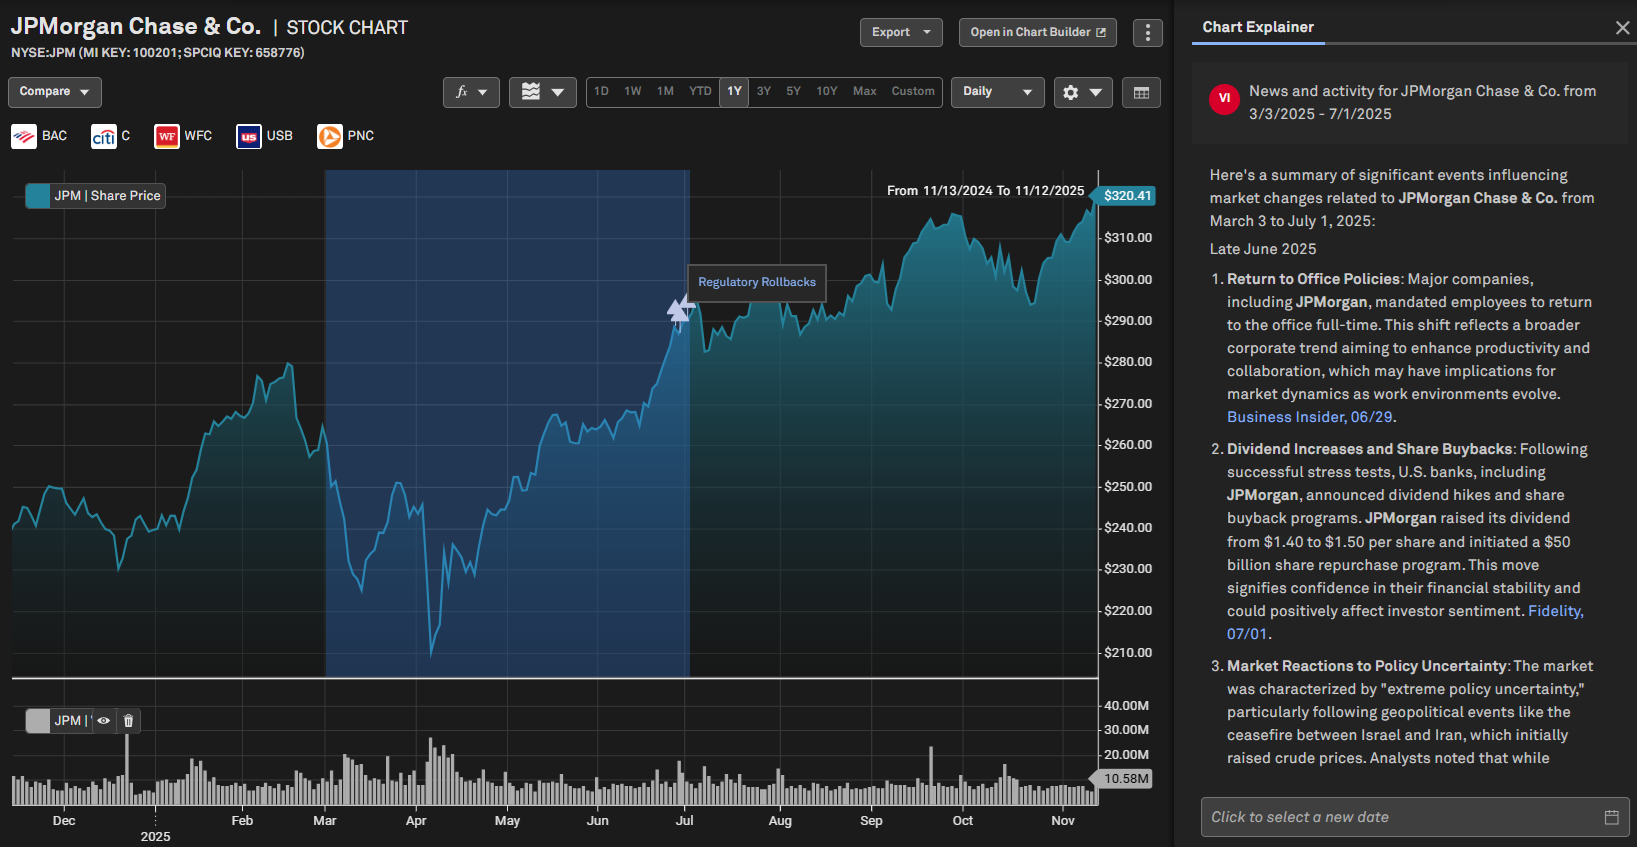Click the JPM | Share Price legend label
Viewport: 1637px width, 847px height.
click(107, 196)
